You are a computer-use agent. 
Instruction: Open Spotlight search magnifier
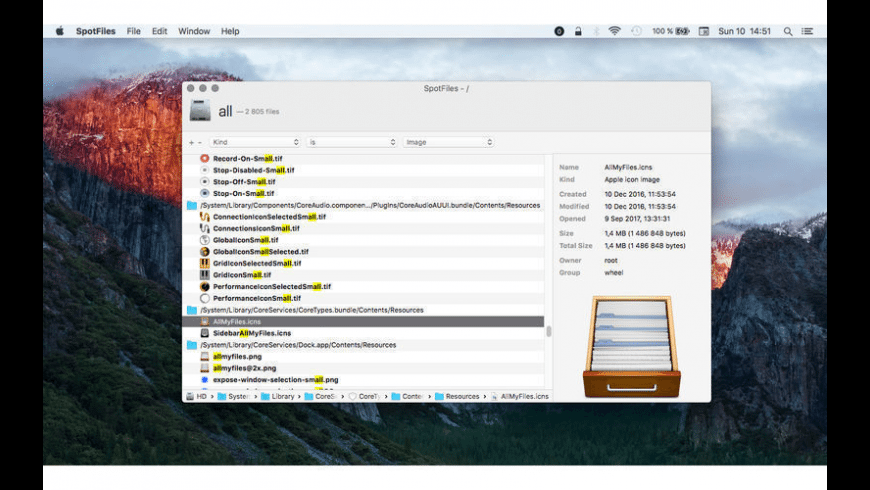[x=788, y=31]
